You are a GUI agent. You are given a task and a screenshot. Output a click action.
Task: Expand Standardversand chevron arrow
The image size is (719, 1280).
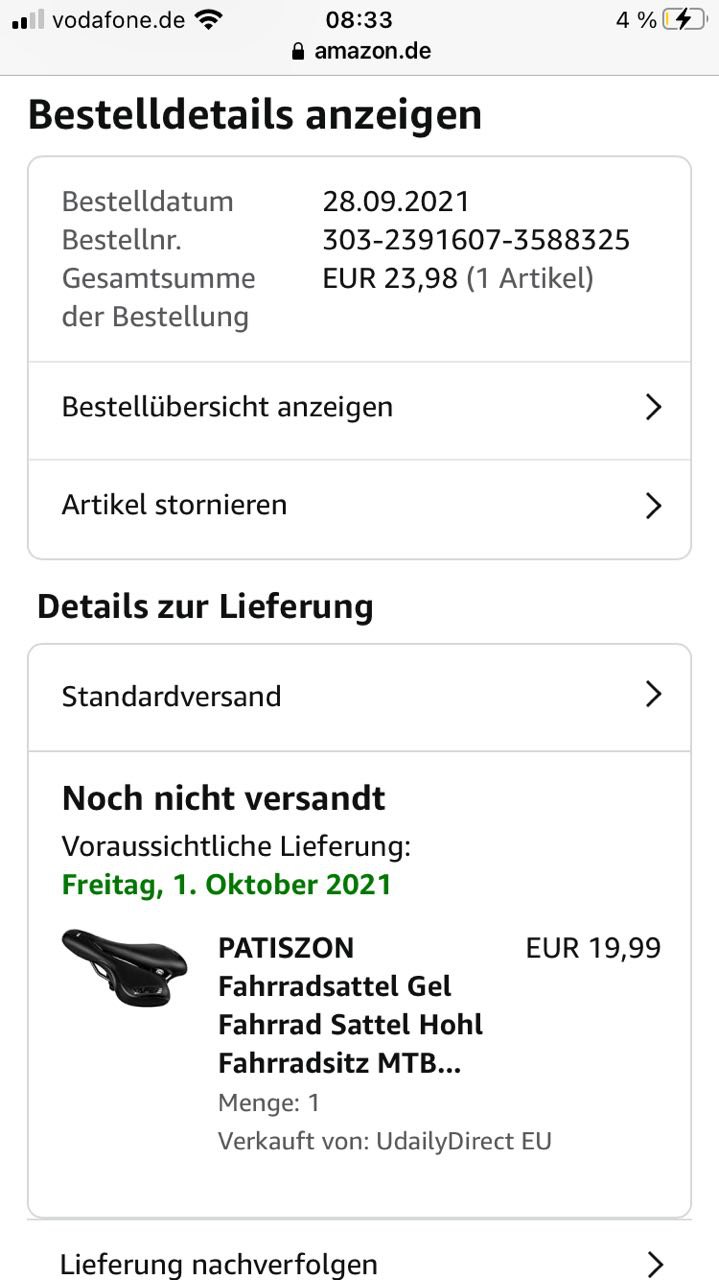point(653,695)
